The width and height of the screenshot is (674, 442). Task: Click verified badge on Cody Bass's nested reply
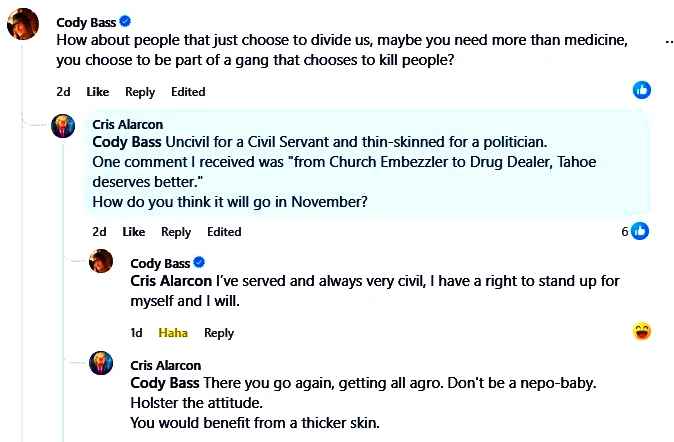tap(199, 263)
